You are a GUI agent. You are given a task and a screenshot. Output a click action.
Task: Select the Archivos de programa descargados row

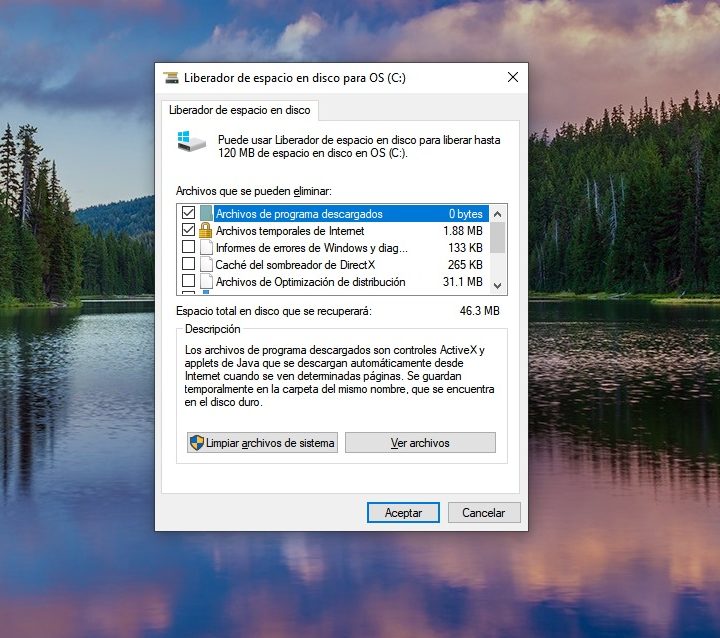[335, 214]
